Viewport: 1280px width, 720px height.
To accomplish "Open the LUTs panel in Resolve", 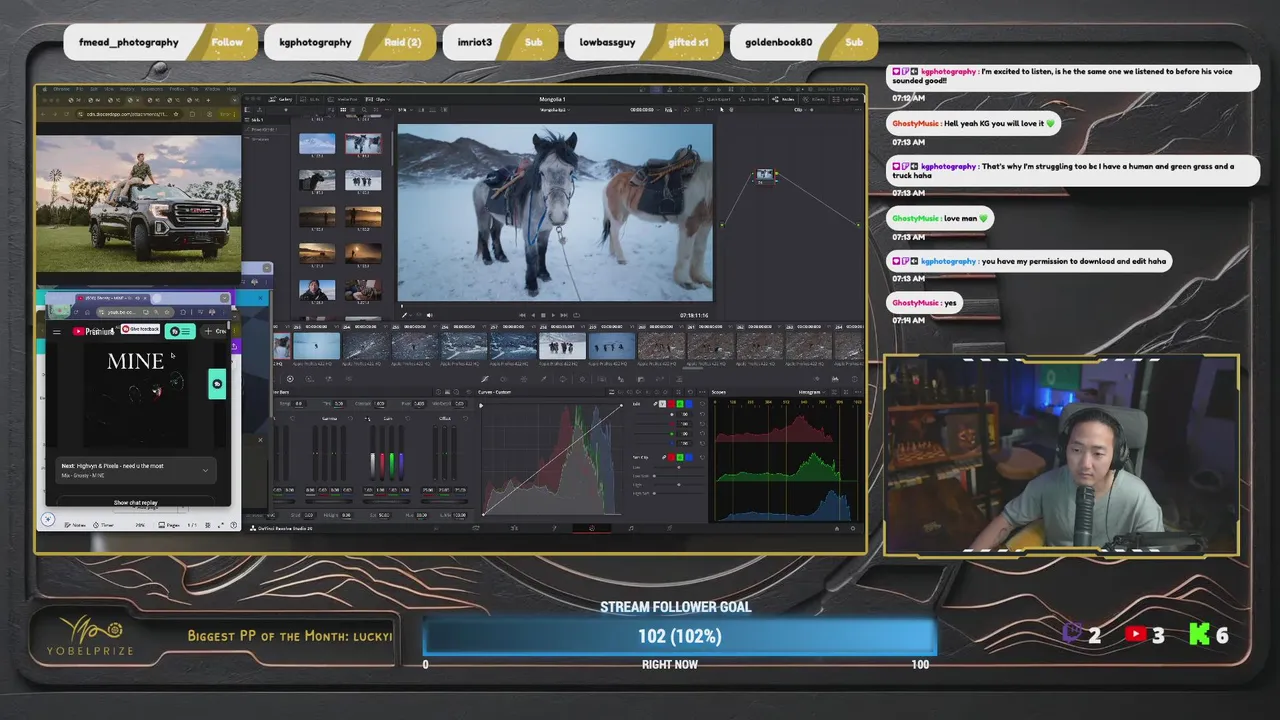I will tap(310, 99).
